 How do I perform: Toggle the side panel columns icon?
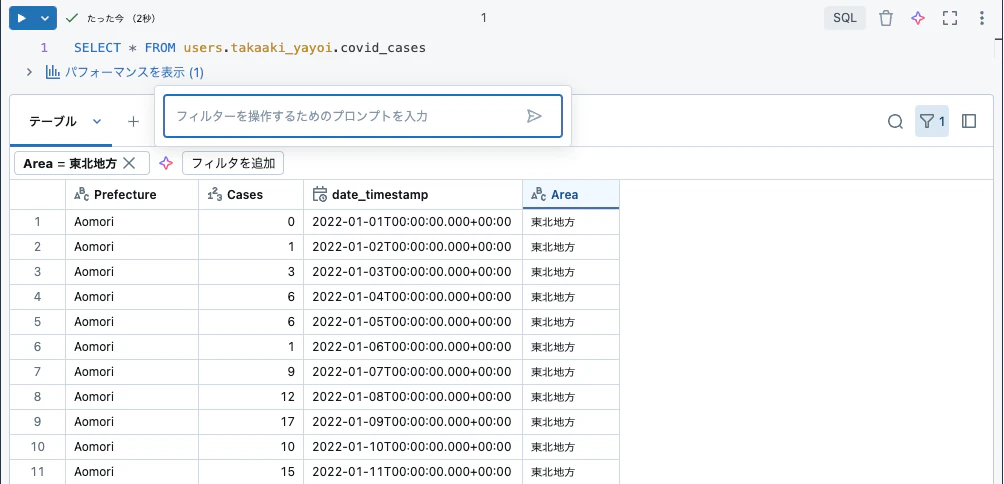pyautogui.click(x=969, y=121)
